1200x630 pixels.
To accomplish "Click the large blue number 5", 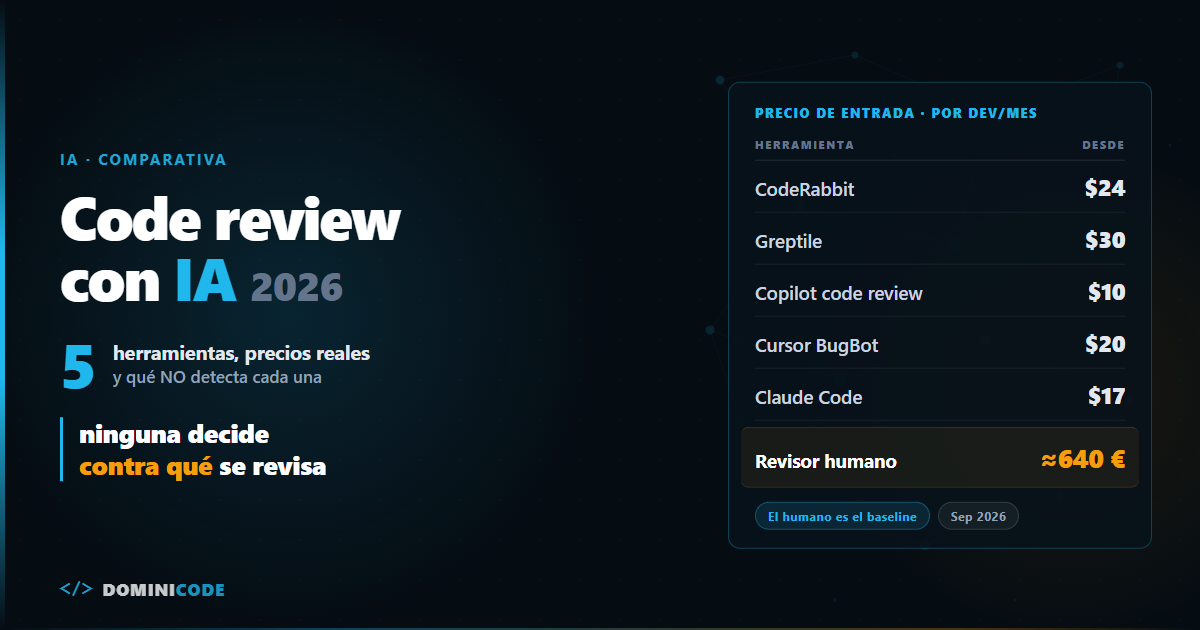I will click(x=78, y=366).
